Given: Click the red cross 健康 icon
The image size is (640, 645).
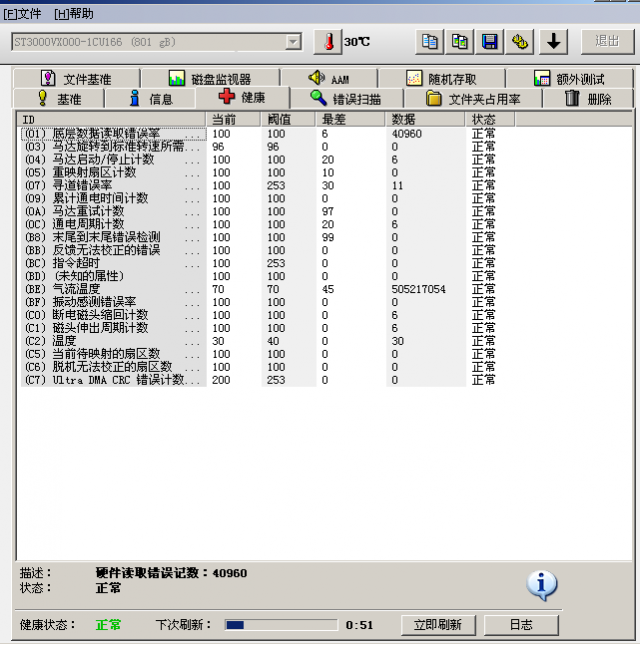Looking at the screenshot, I should [x=227, y=97].
